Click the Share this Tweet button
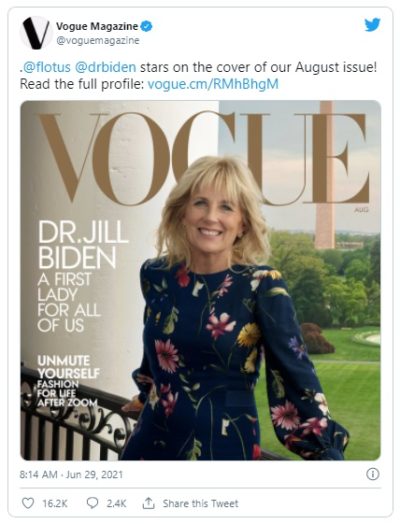 [201, 503]
